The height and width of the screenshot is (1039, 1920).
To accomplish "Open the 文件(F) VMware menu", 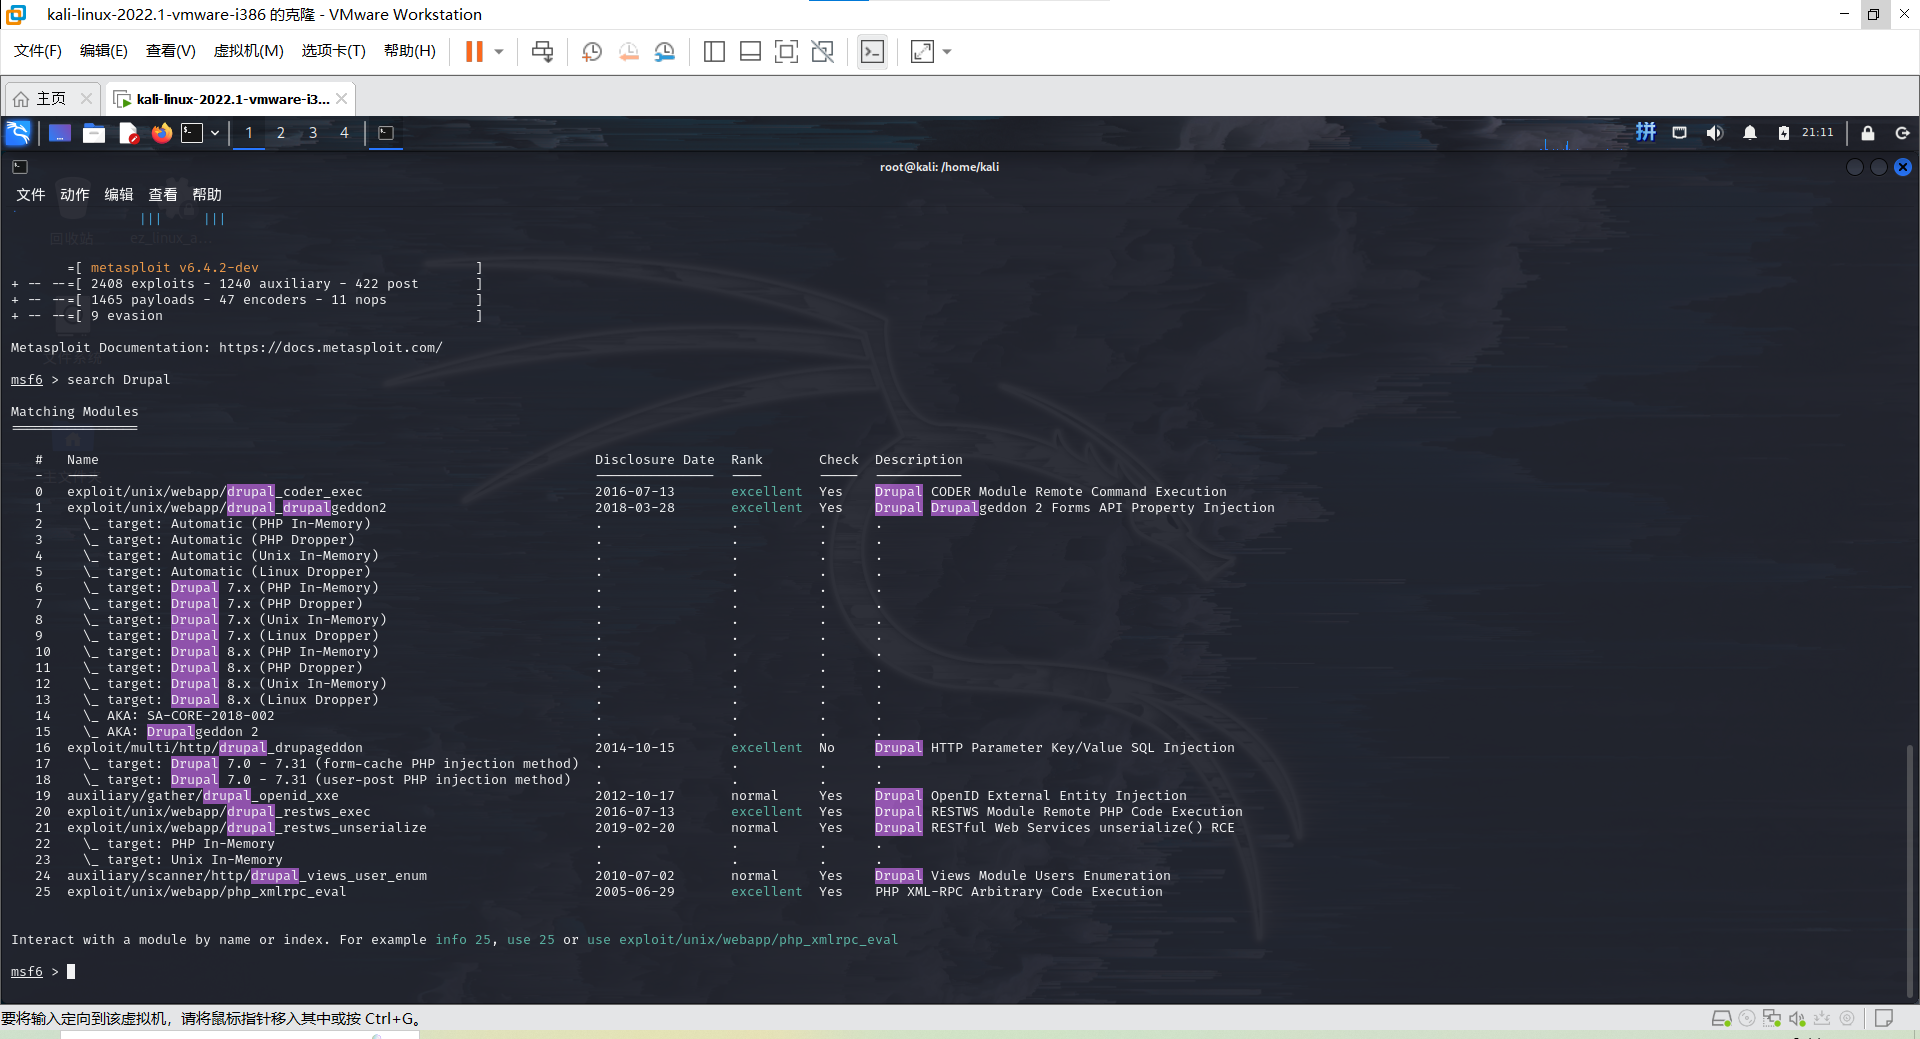I will tap(38, 51).
